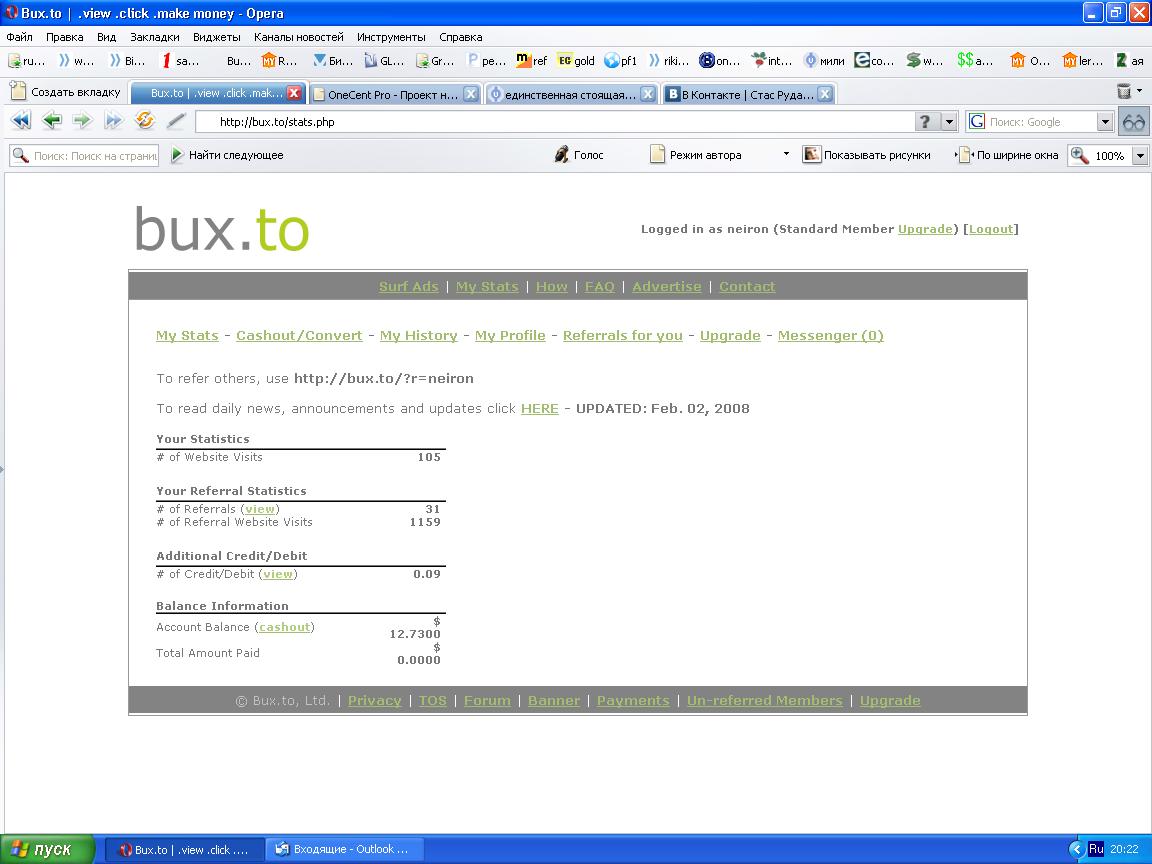Click Найти следующее (find next) button

click(x=227, y=155)
